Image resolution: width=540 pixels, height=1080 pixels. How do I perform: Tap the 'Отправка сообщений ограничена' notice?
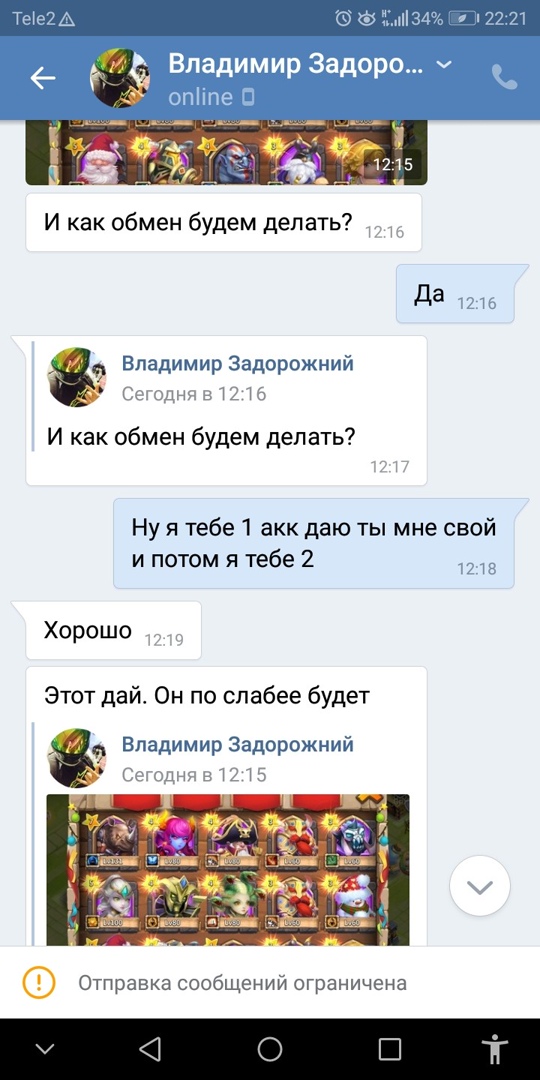click(x=242, y=983)
